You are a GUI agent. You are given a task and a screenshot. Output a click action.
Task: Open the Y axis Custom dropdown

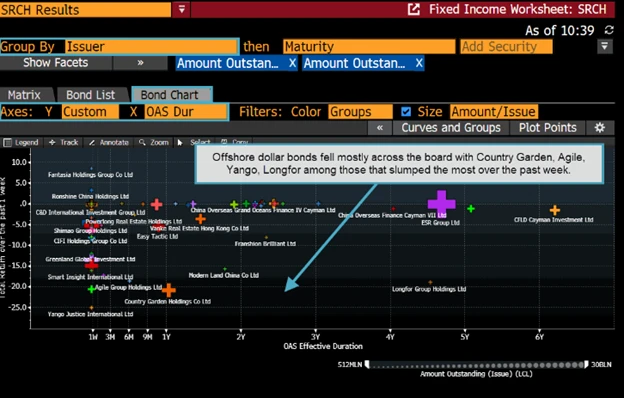90,112
